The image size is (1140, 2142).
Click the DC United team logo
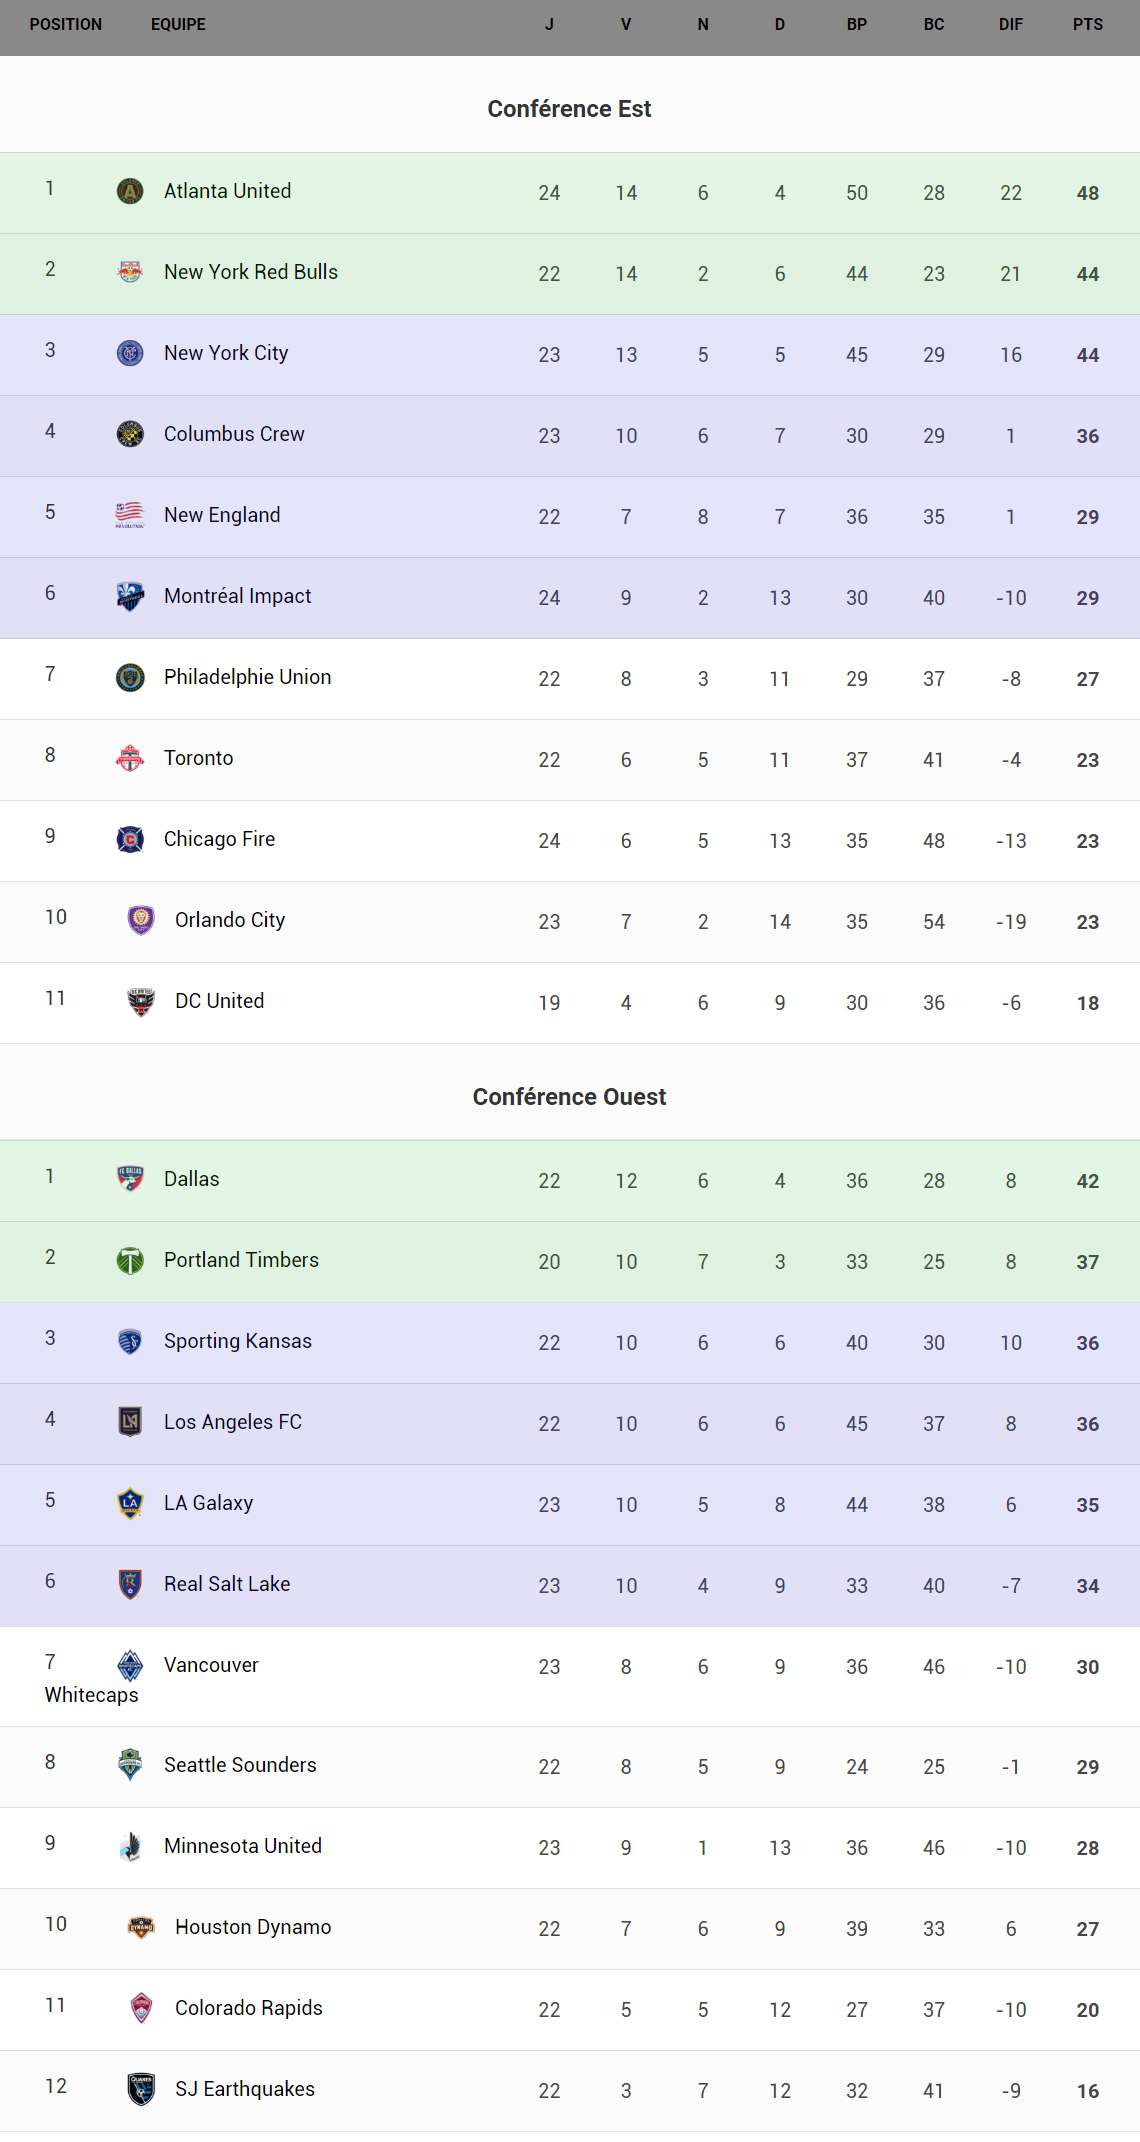click(x=141, y=1001)
